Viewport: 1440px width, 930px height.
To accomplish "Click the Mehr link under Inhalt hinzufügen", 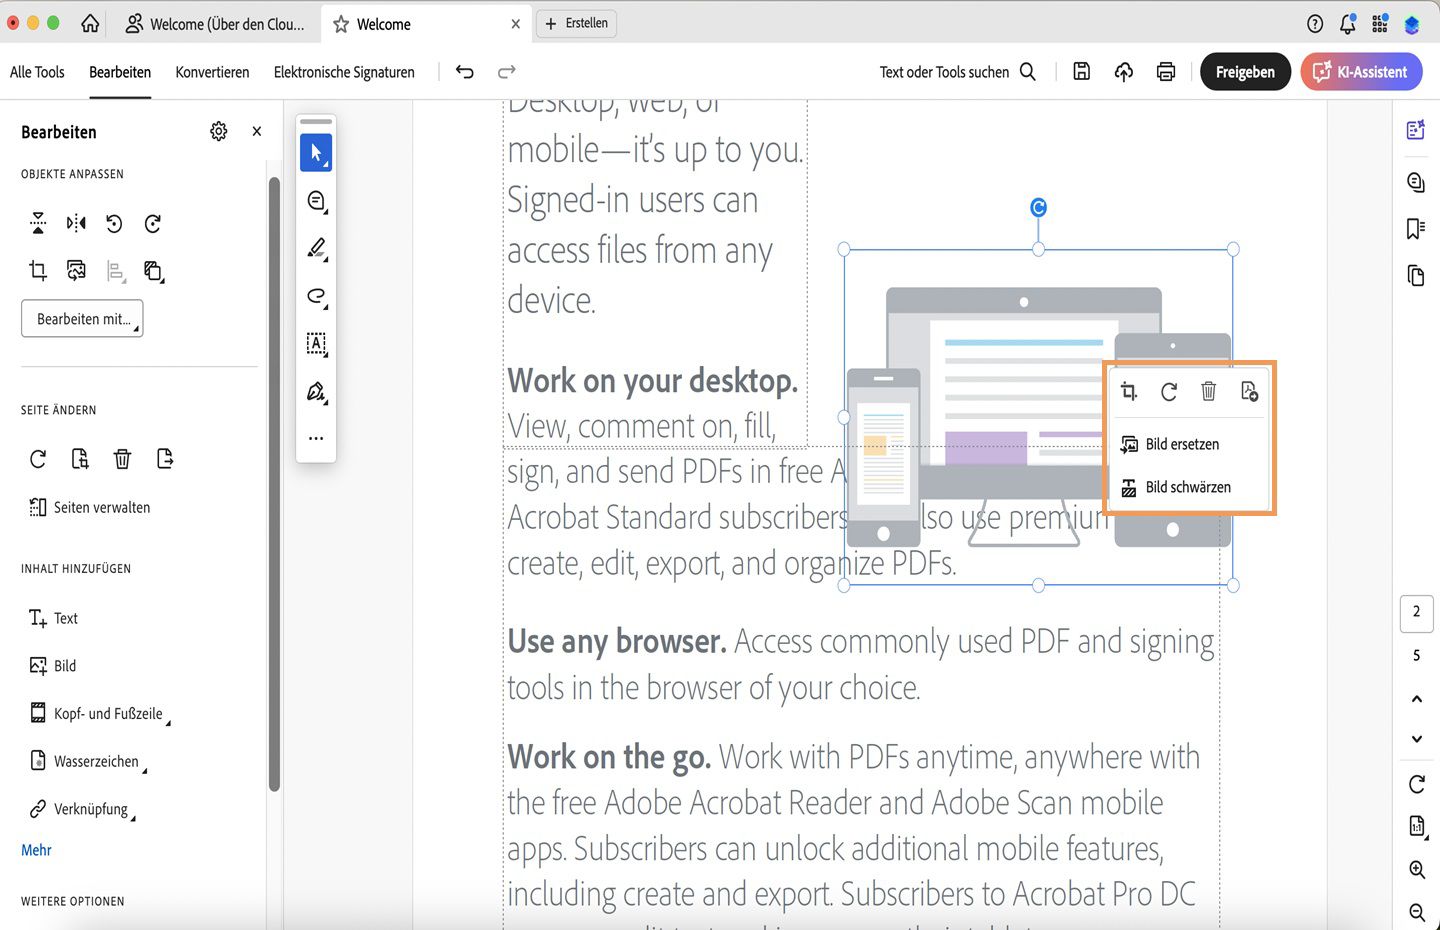I will (36, 849).
